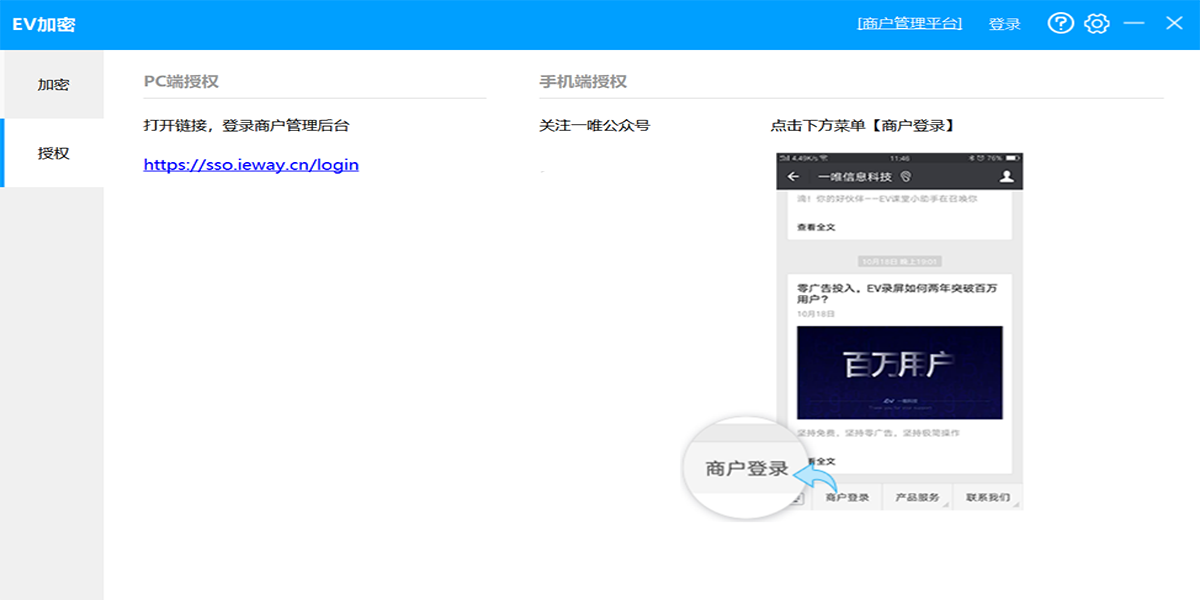Screen dimensions: 1200x600
Task: Click the 一唯信息科技 title in phone screenshot
Action: click(x=856, y=177)
